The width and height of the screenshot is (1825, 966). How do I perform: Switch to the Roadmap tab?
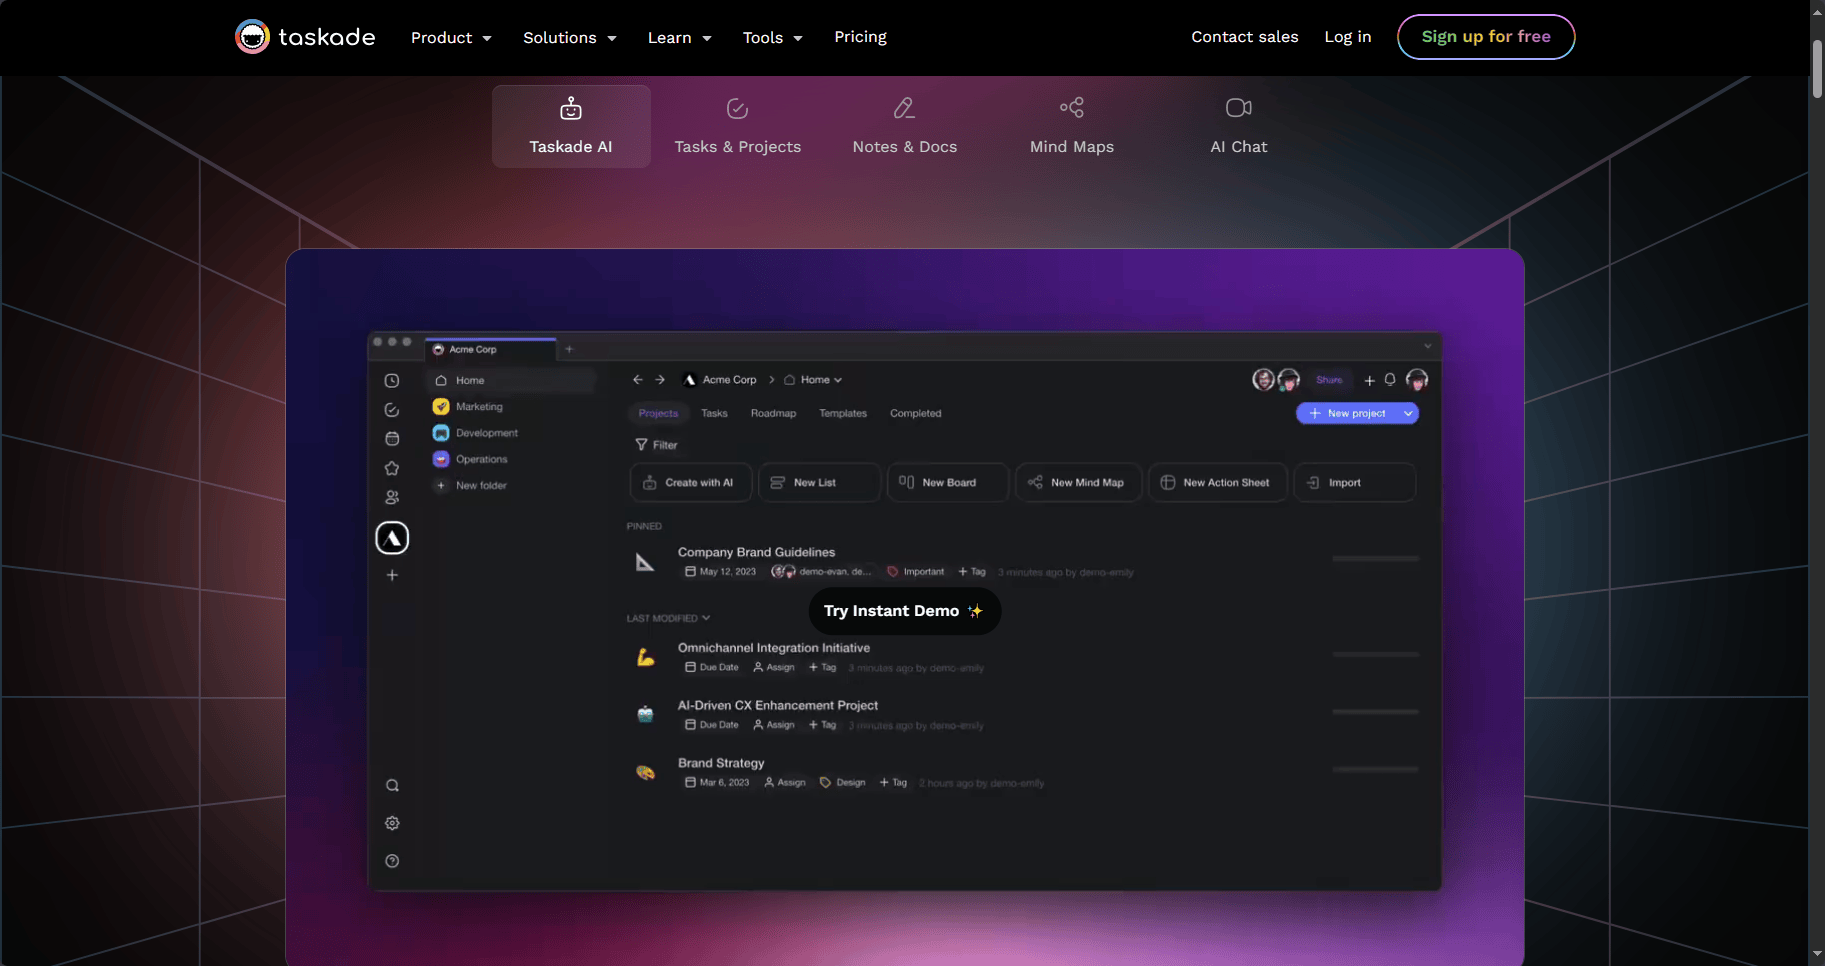(773, 413)
